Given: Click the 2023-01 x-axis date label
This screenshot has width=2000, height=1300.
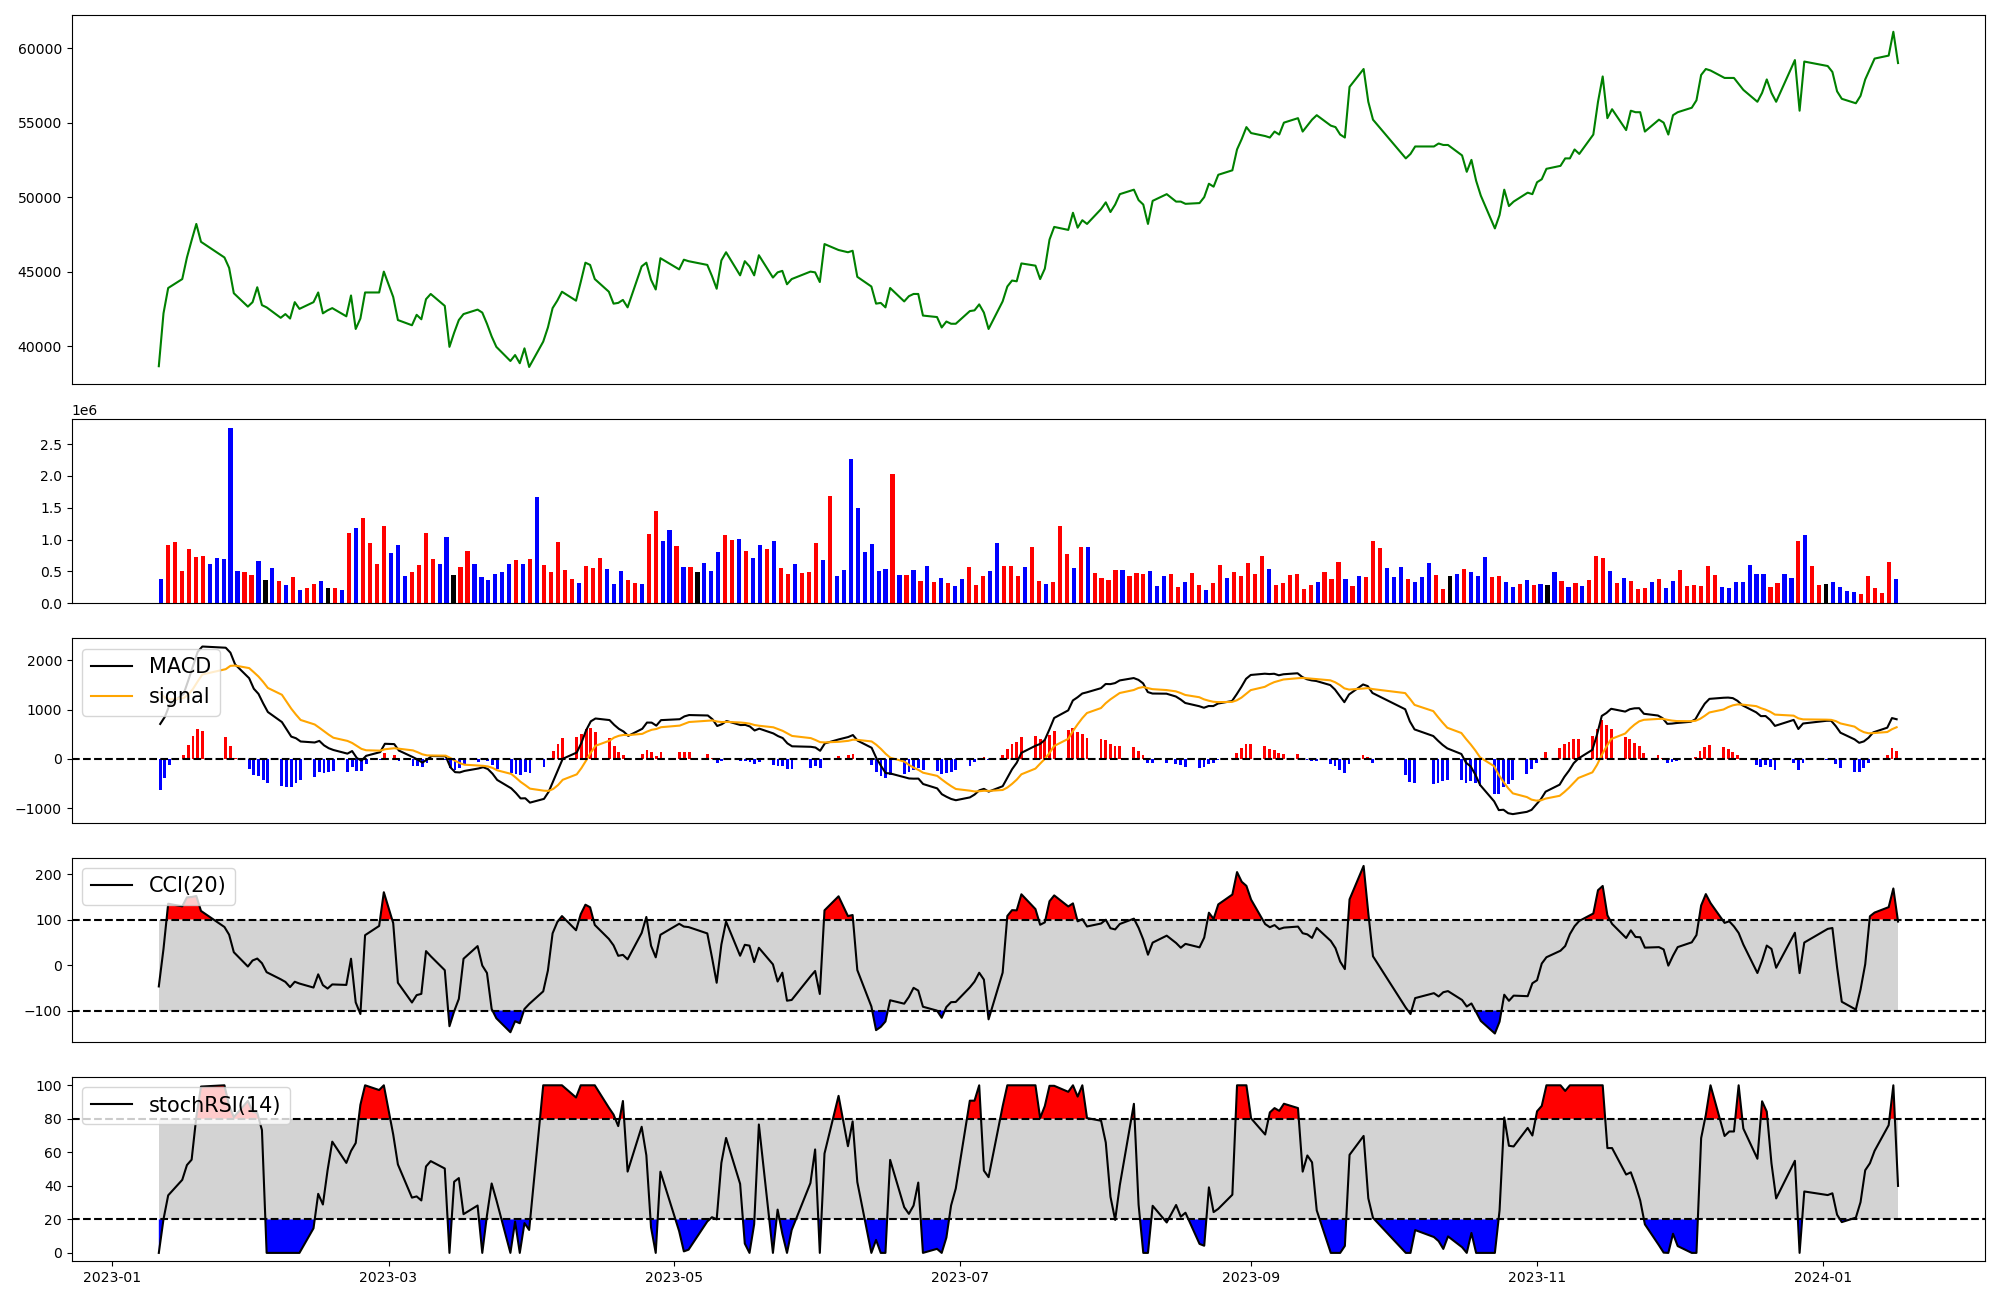Looking at the screenshot, I should pos(112,1277).
